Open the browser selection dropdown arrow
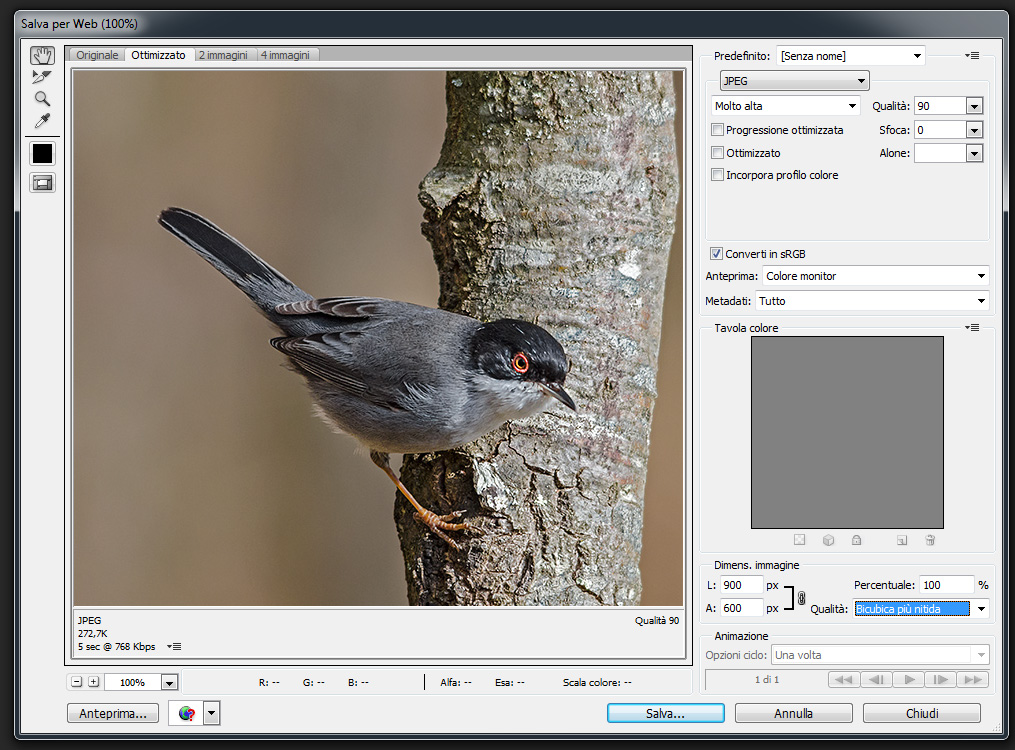Image resolution: width=1015 pixels, height=750 pixels. (212, 713)
